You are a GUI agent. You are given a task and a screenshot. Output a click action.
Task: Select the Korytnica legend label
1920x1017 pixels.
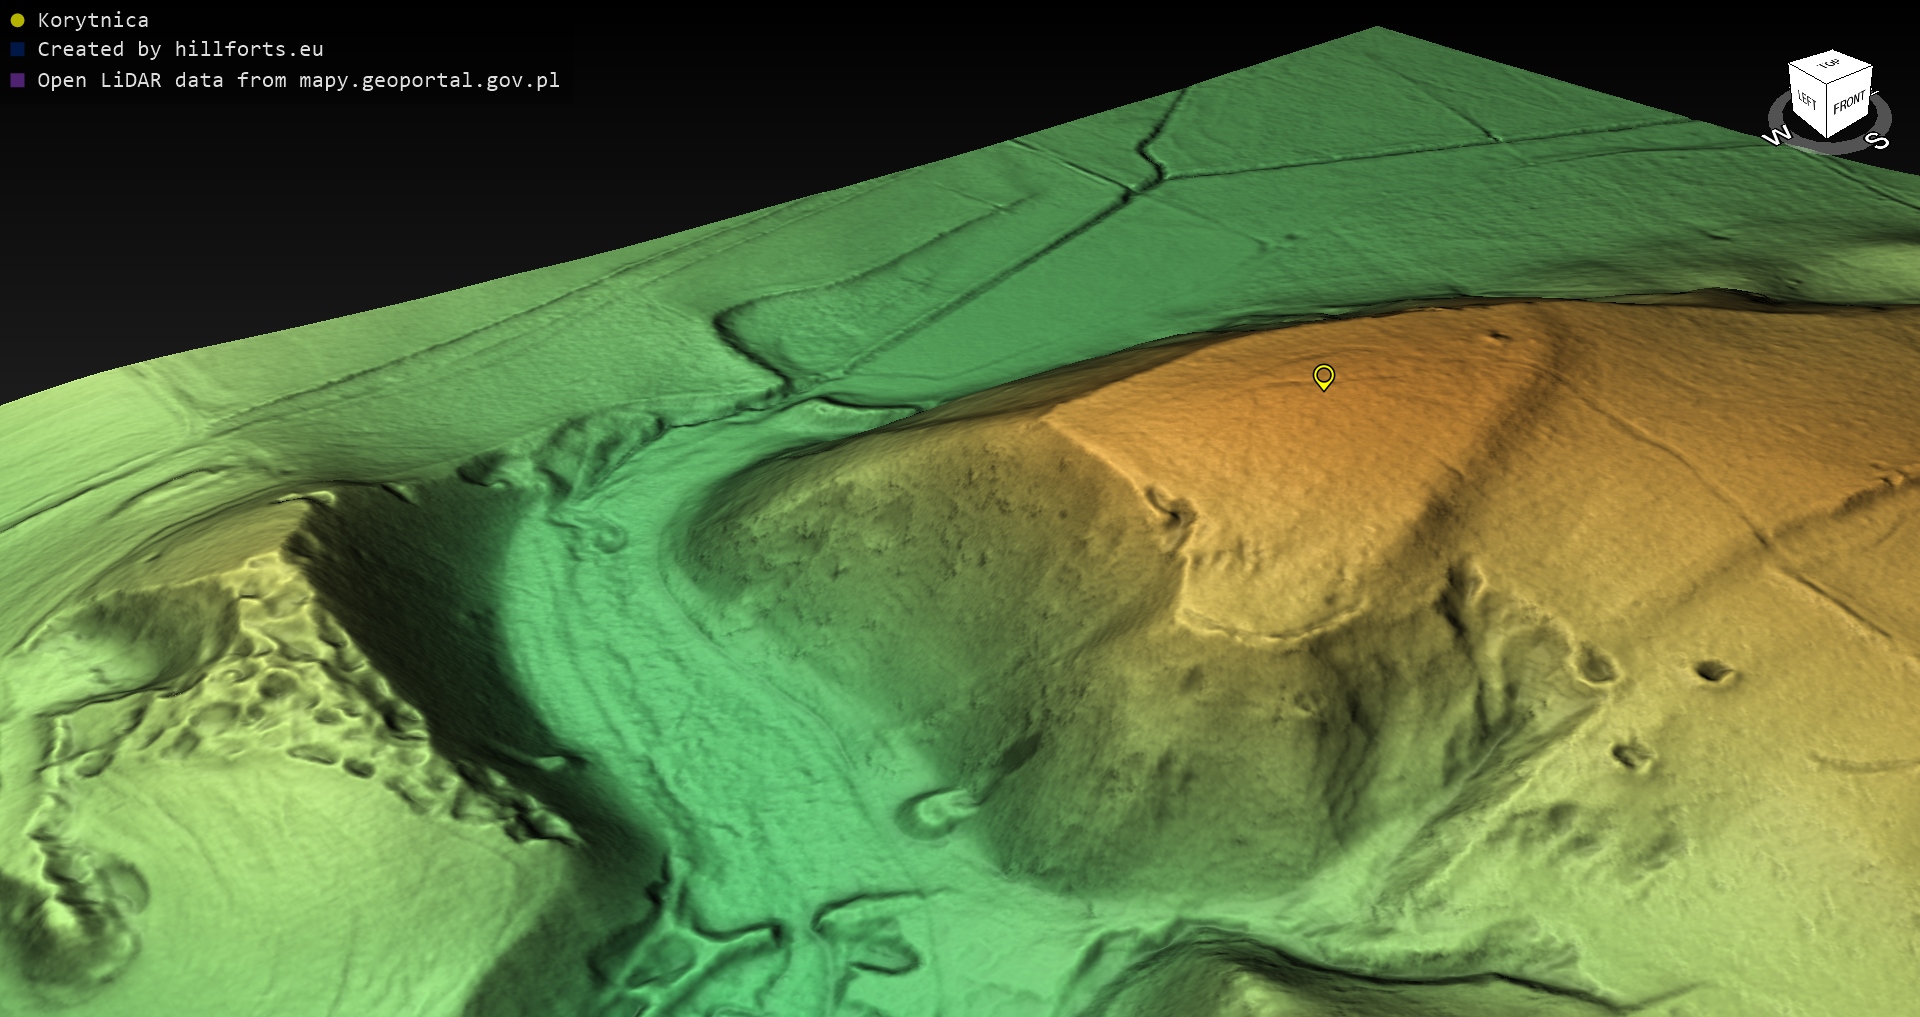point(93,20)
